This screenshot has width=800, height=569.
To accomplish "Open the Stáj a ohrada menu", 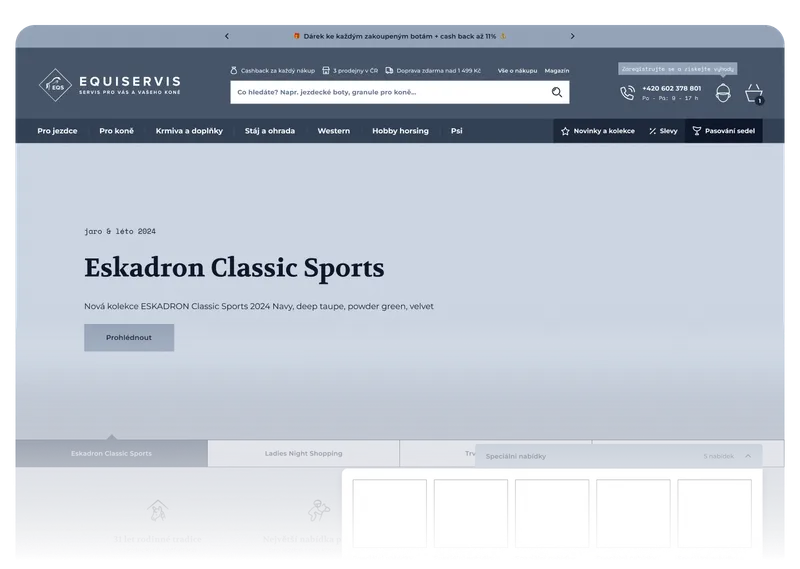I will [270, 131].
